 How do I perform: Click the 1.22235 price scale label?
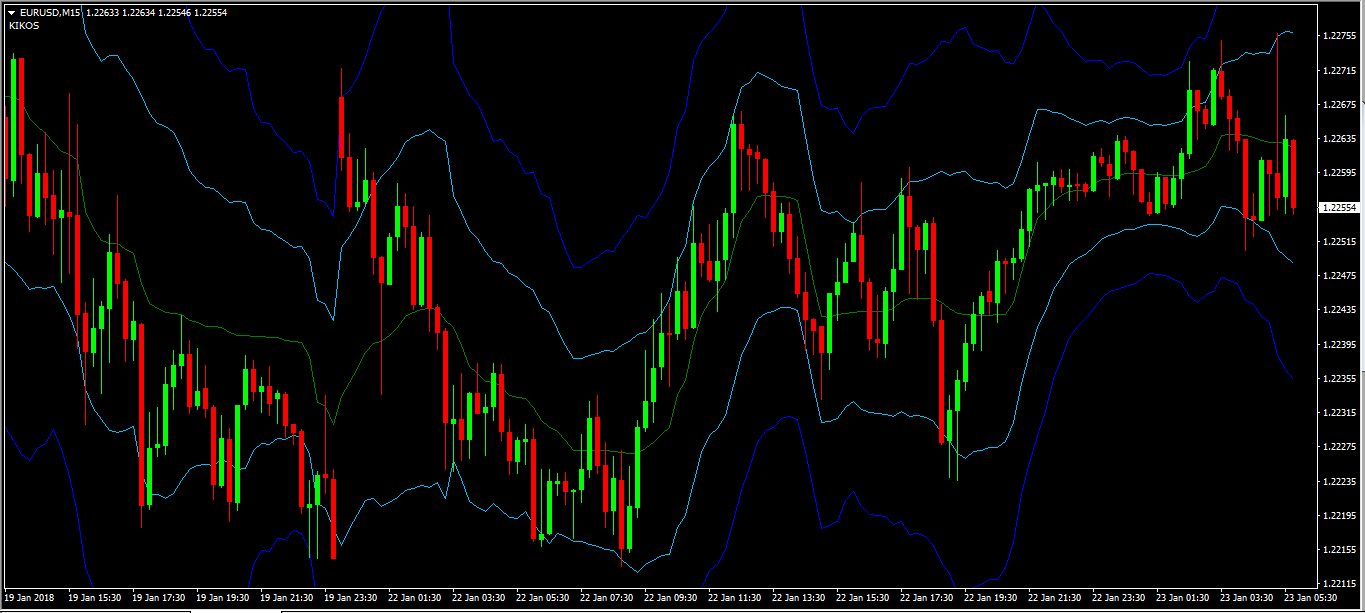pos(1339,482)
